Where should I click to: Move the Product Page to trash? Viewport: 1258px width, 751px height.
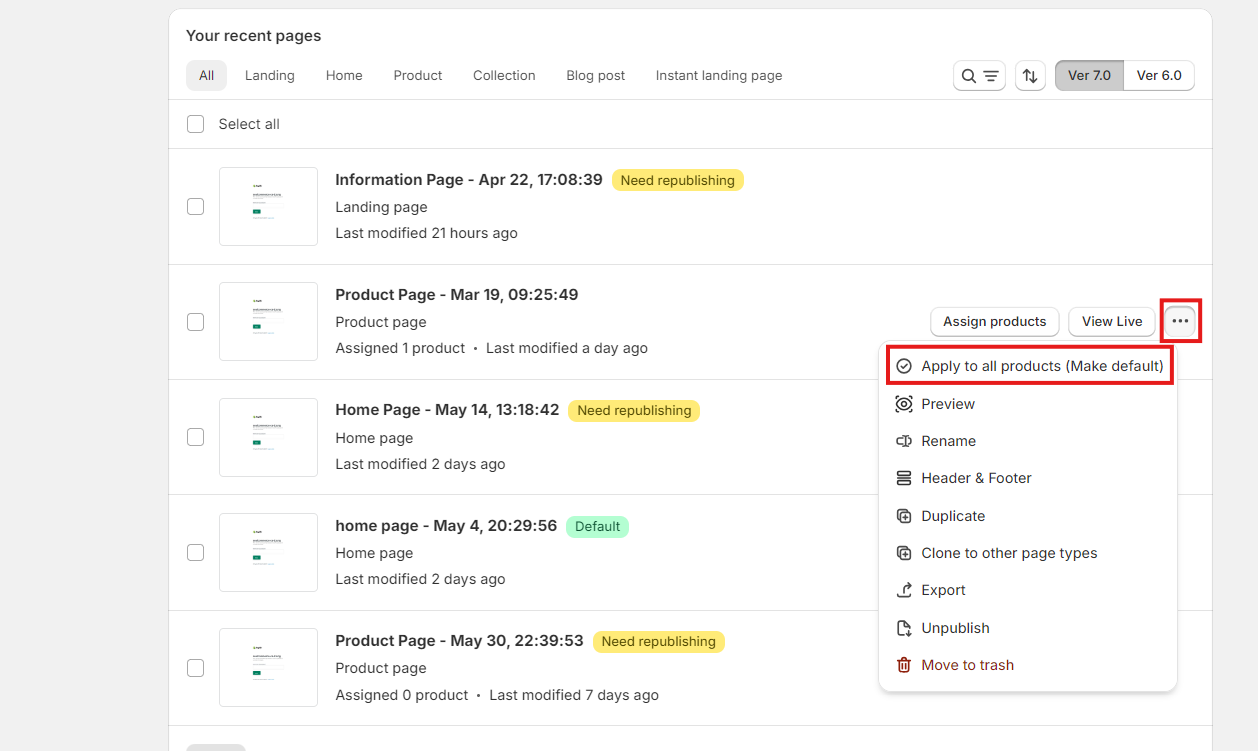[966, 665]
